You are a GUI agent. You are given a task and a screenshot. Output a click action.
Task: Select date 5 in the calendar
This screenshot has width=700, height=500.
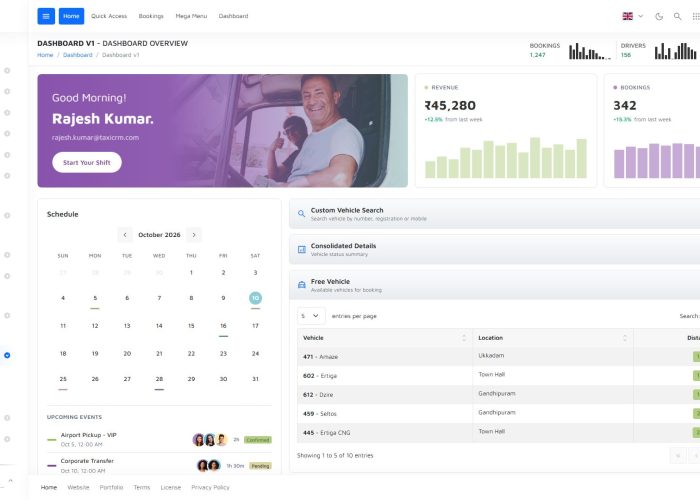95,298
